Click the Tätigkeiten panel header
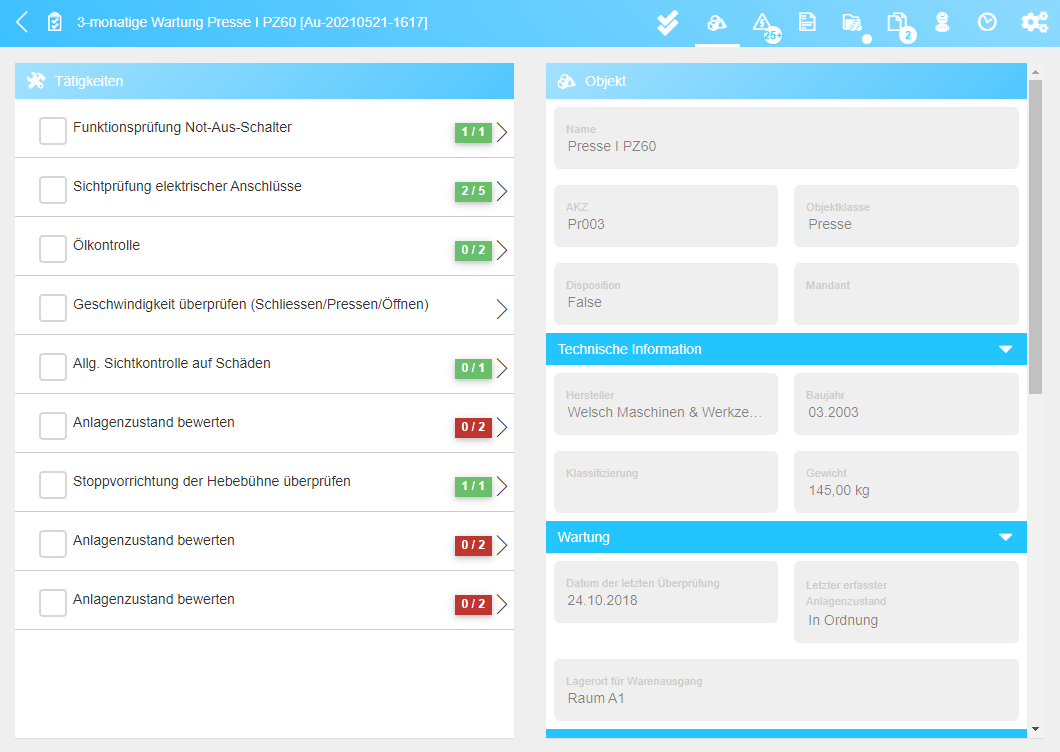1060x752 pixels. [x=264, y=81]
